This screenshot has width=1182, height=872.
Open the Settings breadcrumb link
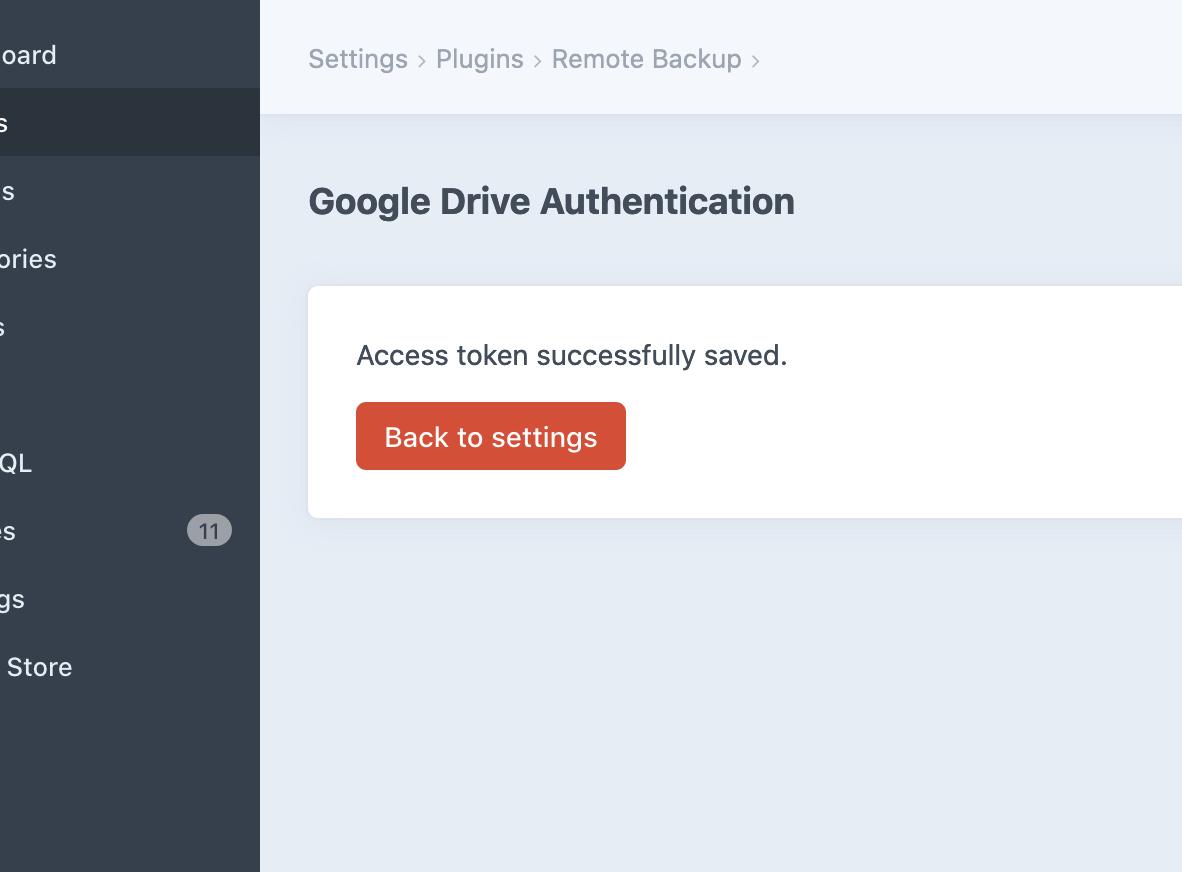click(358, 60)
